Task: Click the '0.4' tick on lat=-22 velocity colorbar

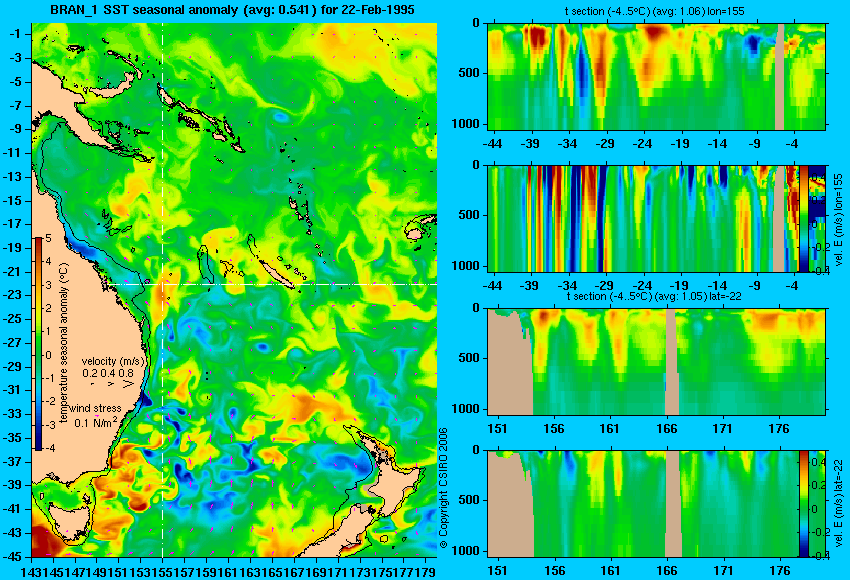Action: (x=818, y=462)
